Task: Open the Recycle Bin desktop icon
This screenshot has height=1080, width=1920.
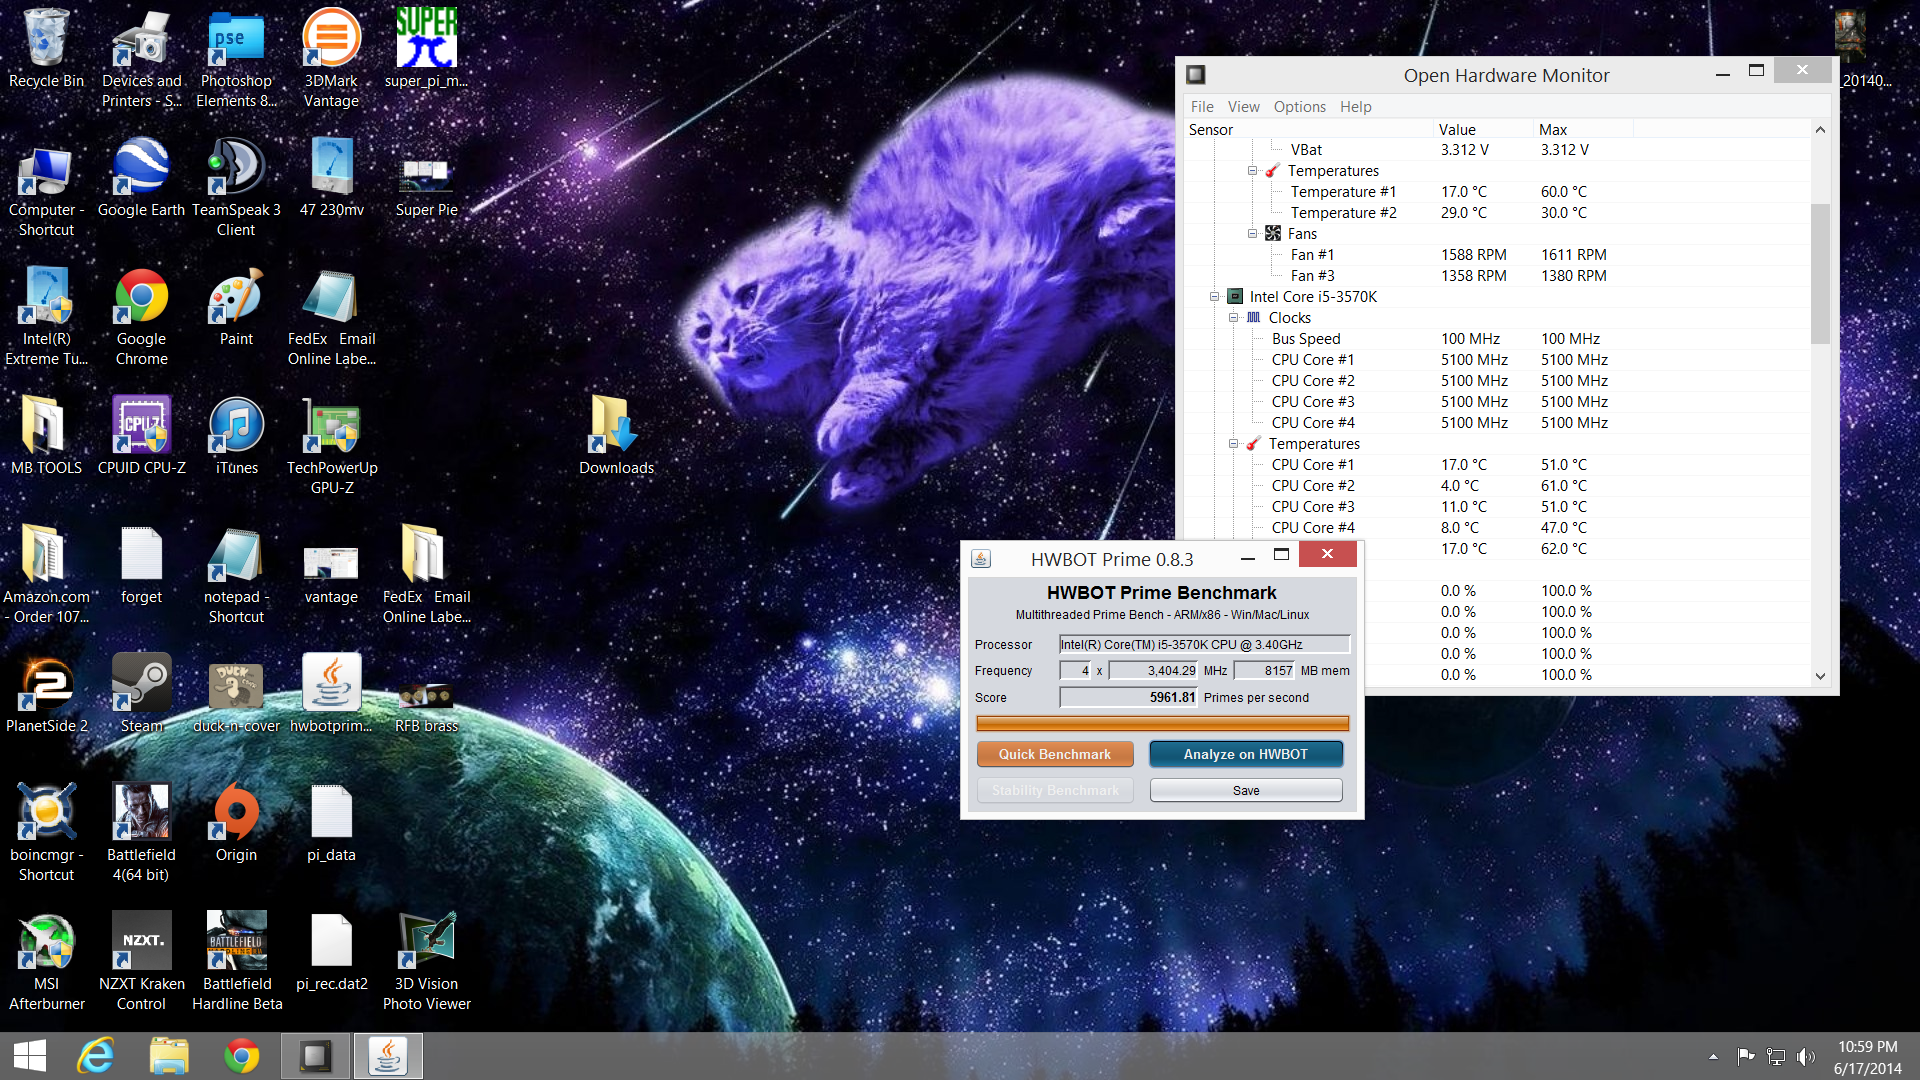Action: tap(46, 48)
